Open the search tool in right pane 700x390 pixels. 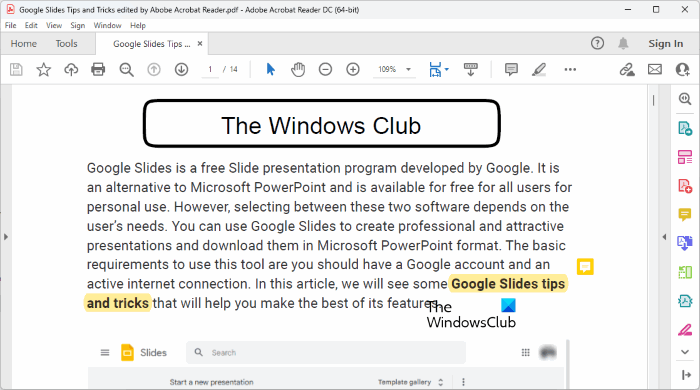685,99
